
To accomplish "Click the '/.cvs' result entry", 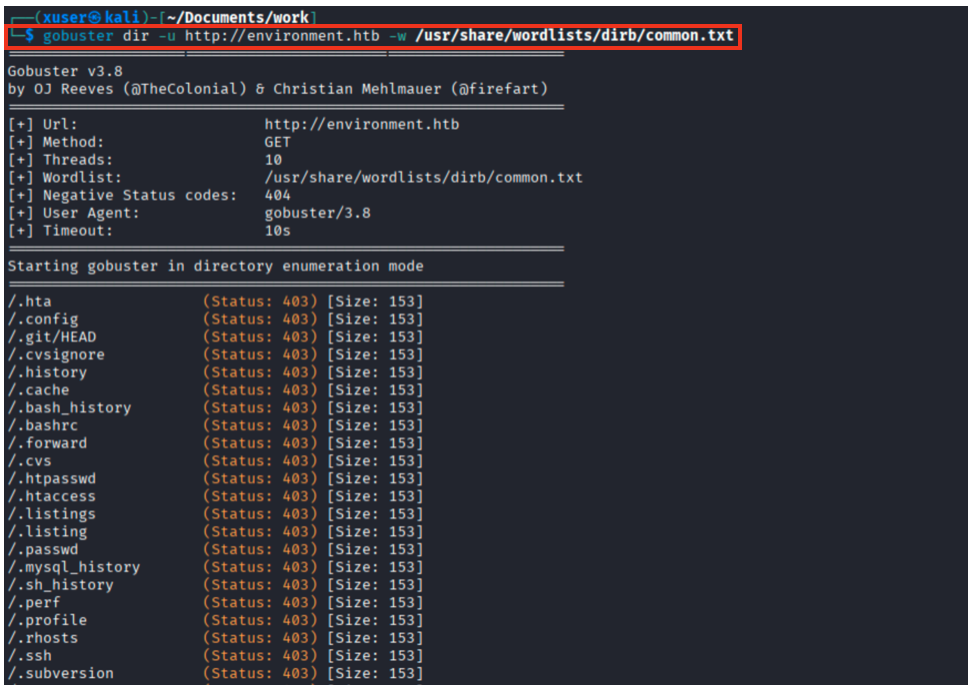I will pyautogui.click(x=30, y=461).
